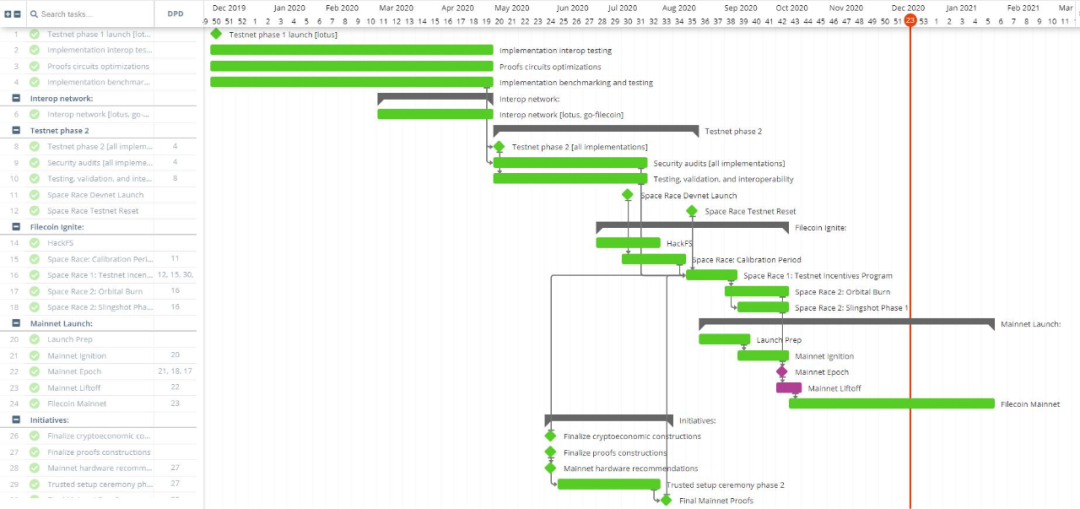Viewport: 1080px width, 509px height.
Task: Collapse the Filecoin Ignite group
Action: (16, 227)
